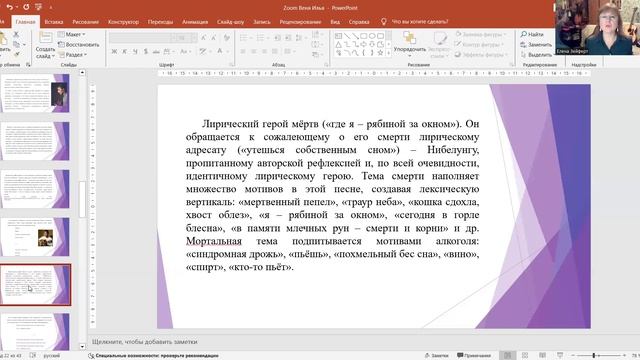The image size is (640, 360).
Task: Open the Найти search command
Action: click(532, 34)
